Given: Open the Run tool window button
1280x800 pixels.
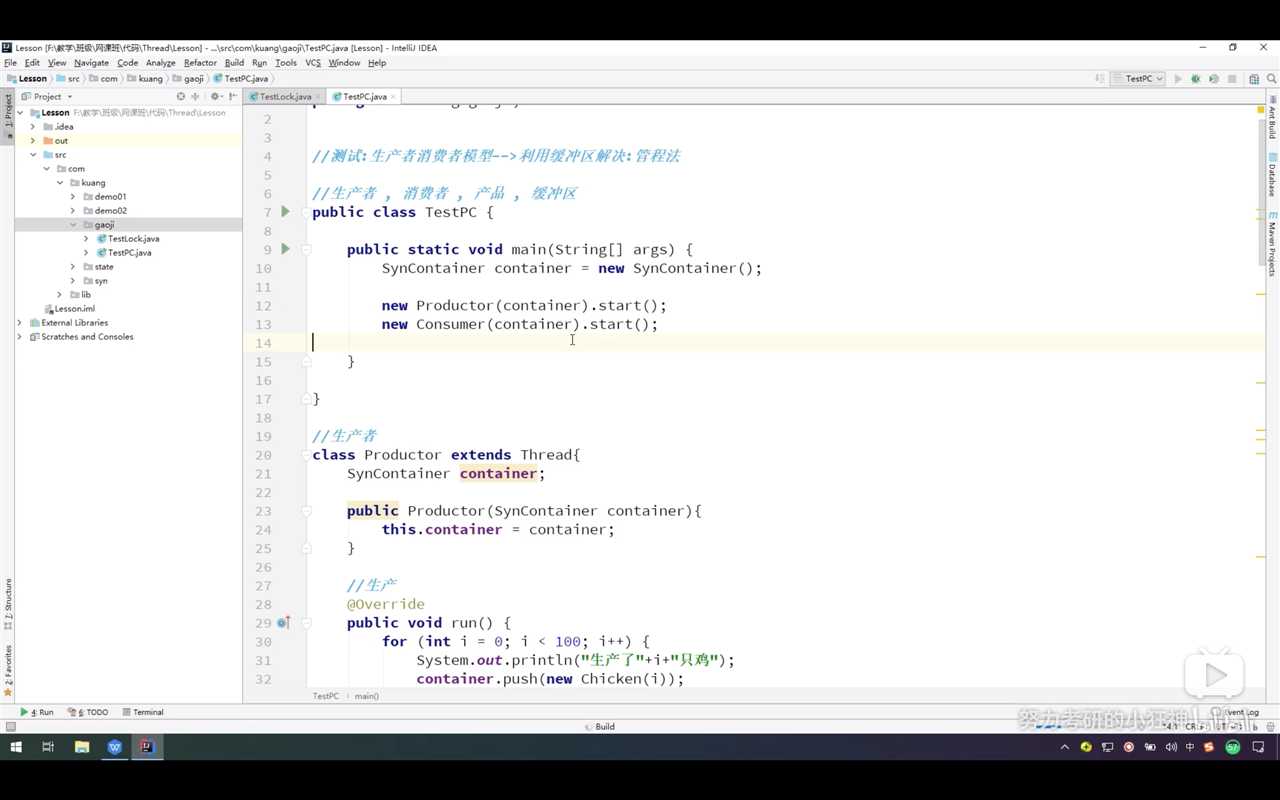Looking at the screenshot, I should [37, 712].
